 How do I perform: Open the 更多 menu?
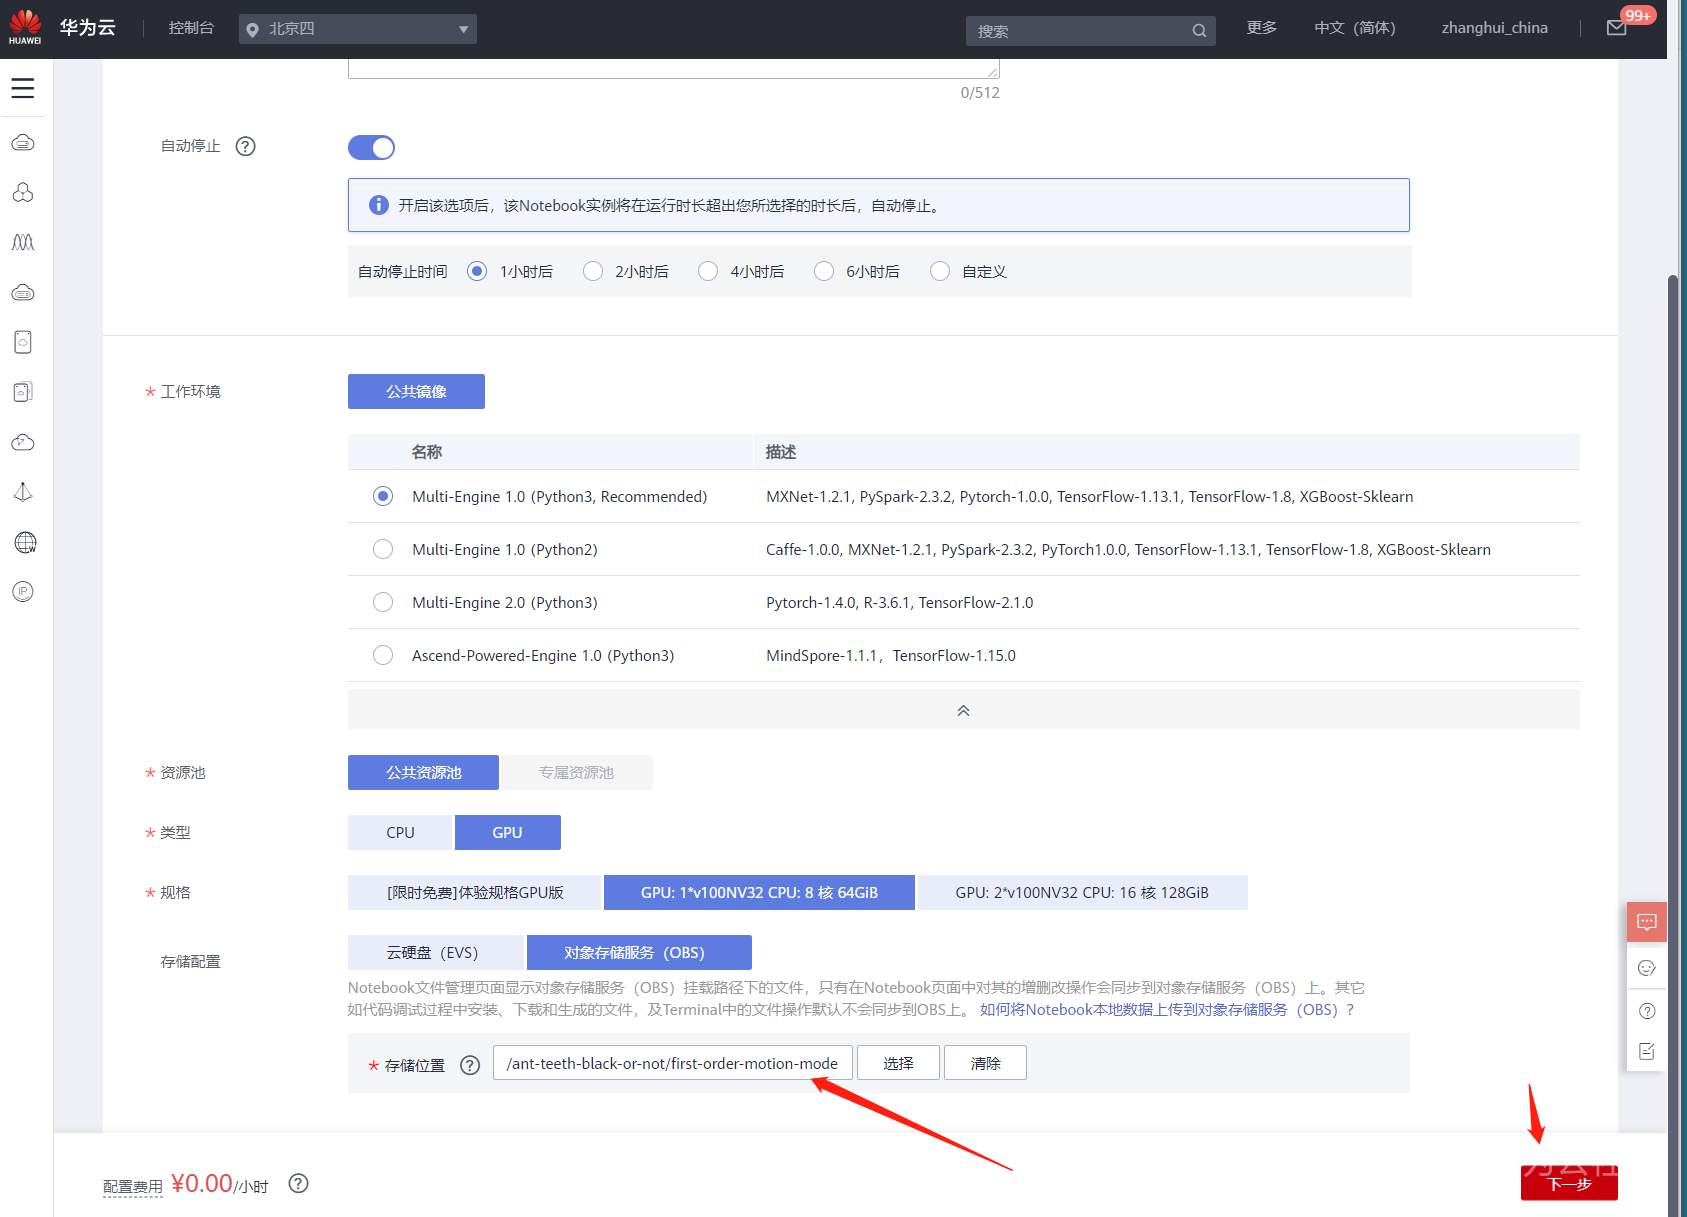click(1262, 28)
